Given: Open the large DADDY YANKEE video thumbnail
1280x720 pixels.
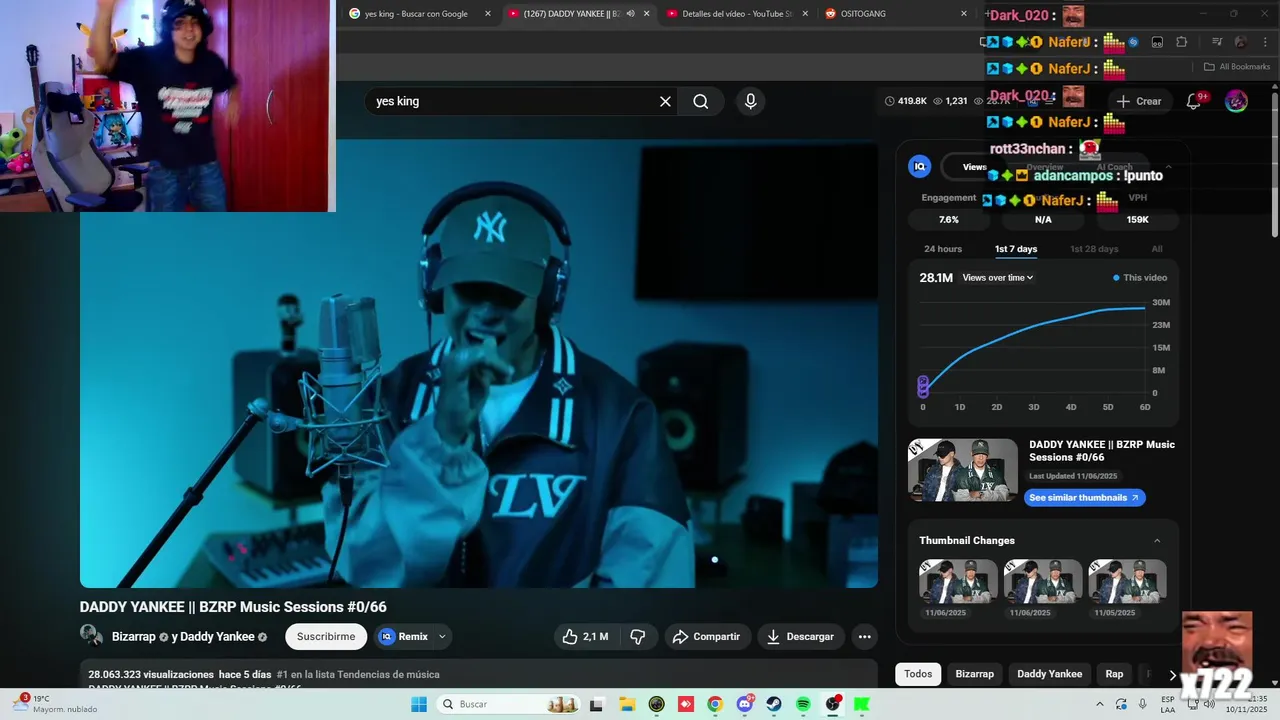Looking at the screenshot, I should pos(963,470).
